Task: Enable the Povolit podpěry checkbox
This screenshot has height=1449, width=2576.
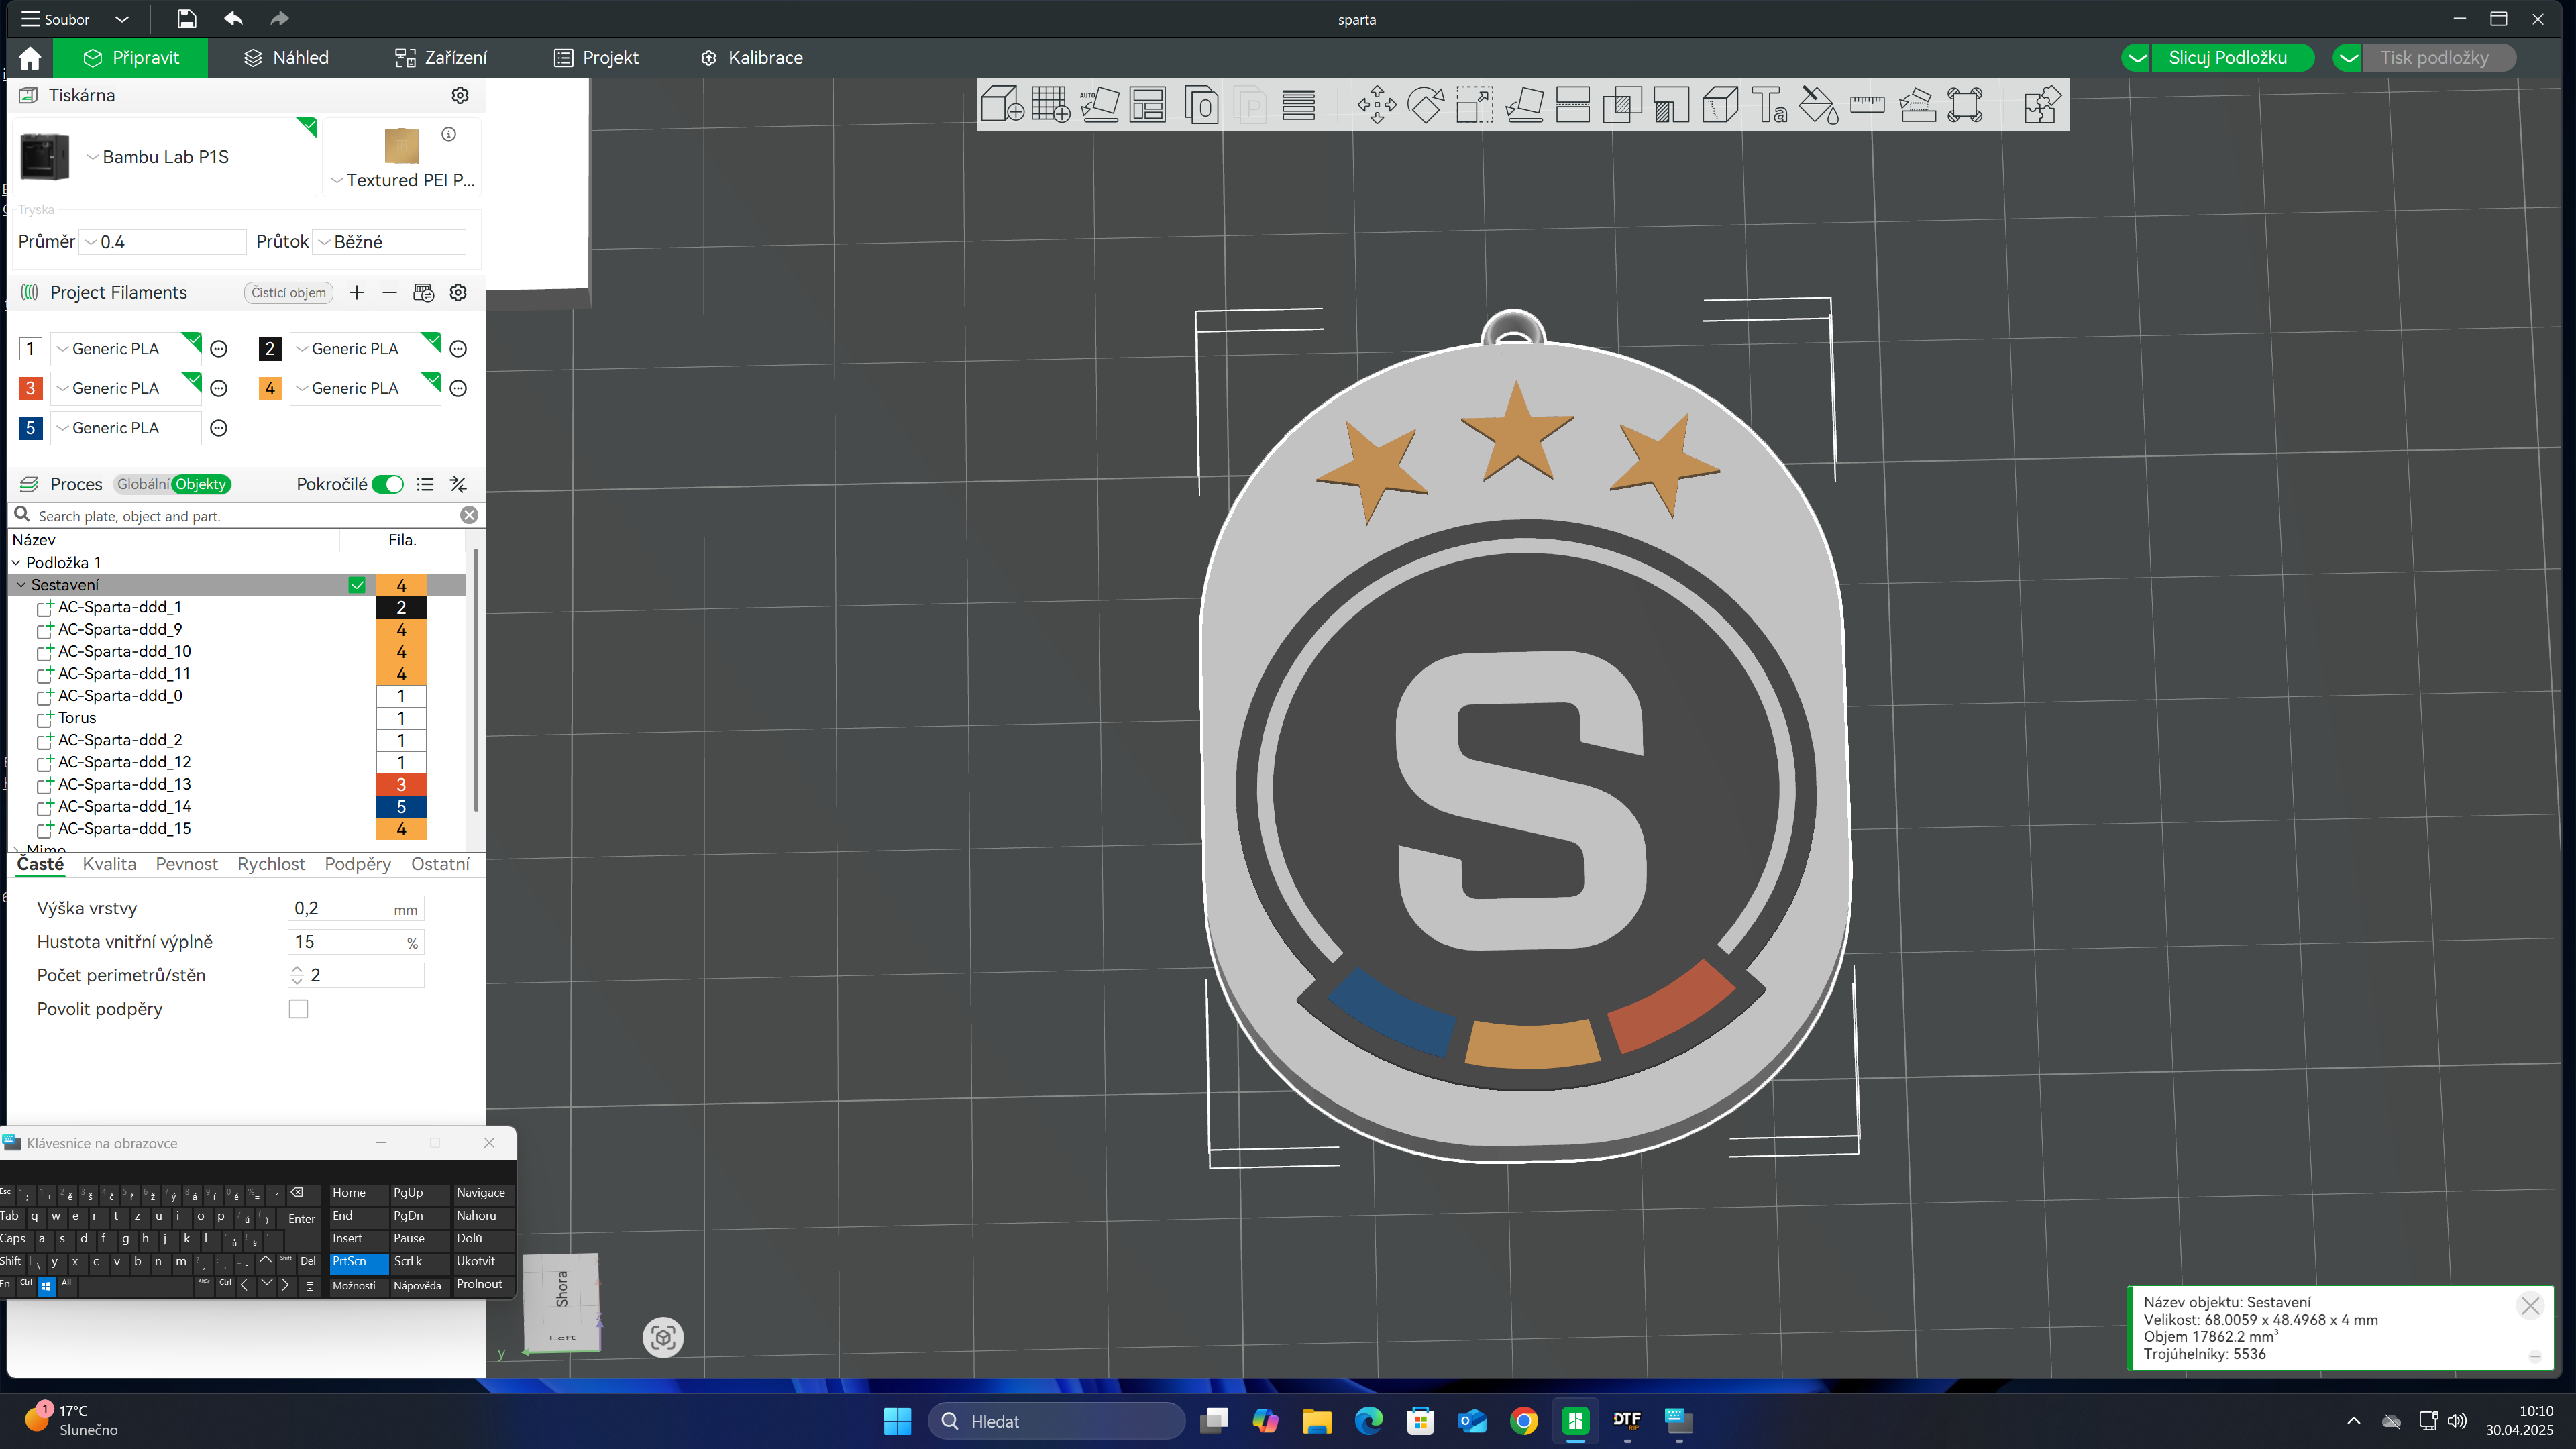Action: 298,1009
